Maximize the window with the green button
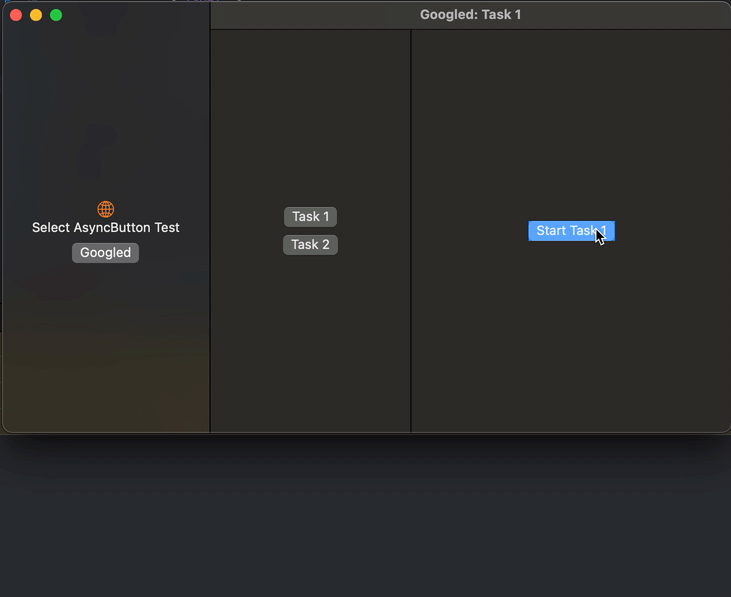The width and height of the screenshot is (731, 597). pyautogui.click(x=56, y=15)
